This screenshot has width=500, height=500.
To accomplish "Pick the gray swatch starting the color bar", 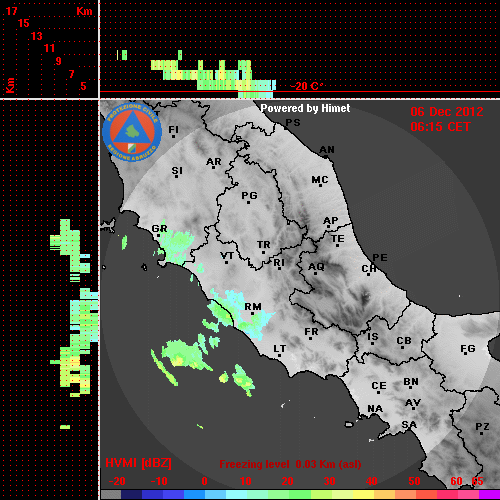I will 111,494.
